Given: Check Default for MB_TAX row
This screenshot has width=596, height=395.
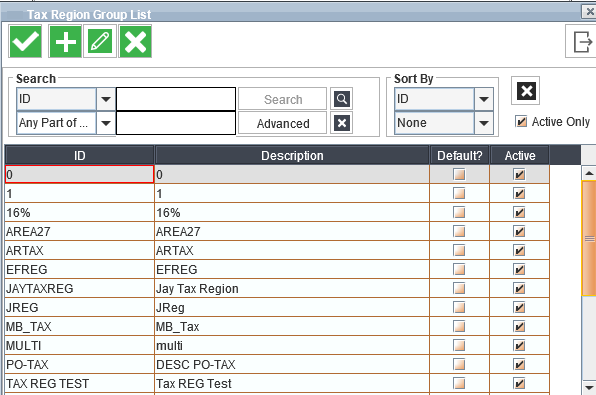Looking at the screenshot, I should click(x=459, y=326).
